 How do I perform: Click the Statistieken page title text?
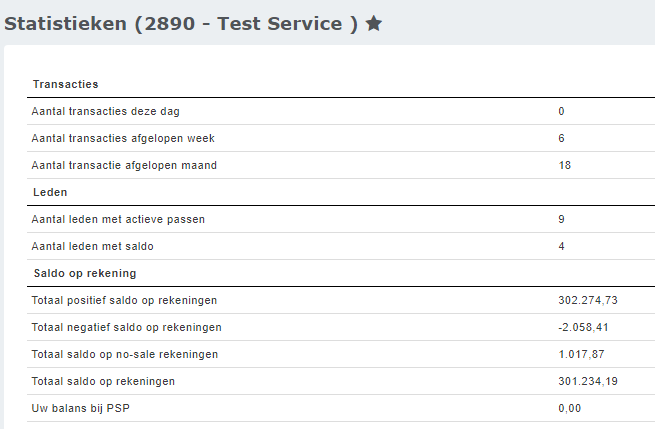coord(180,23)
